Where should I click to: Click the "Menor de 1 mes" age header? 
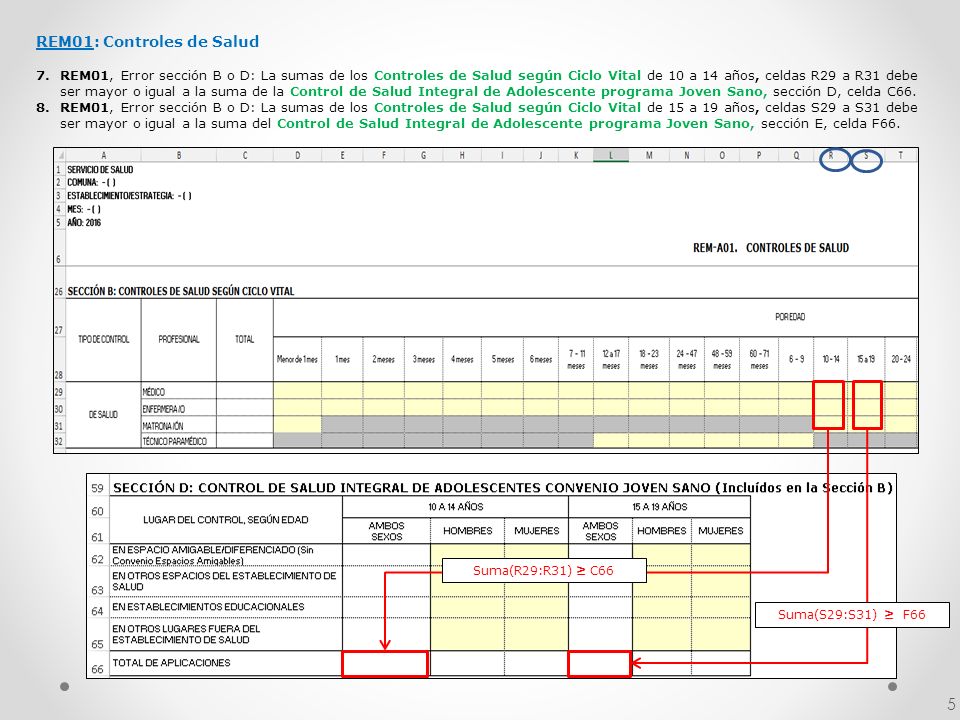[x=298, y=359]
